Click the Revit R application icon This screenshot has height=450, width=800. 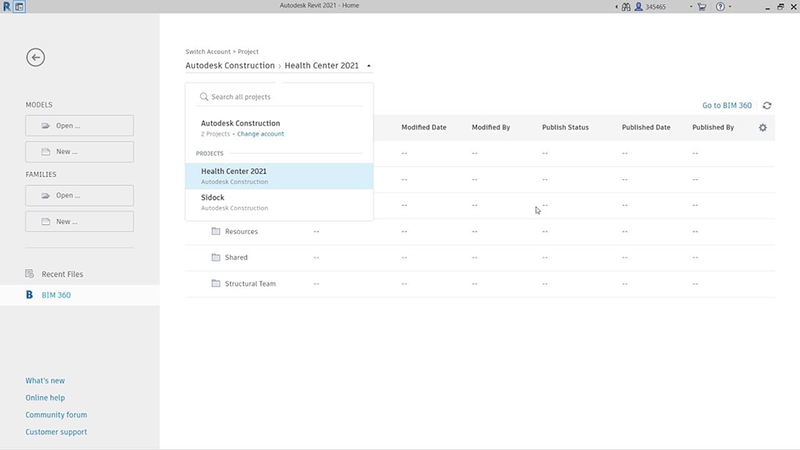pyautogui.click(x=6, y=7)
